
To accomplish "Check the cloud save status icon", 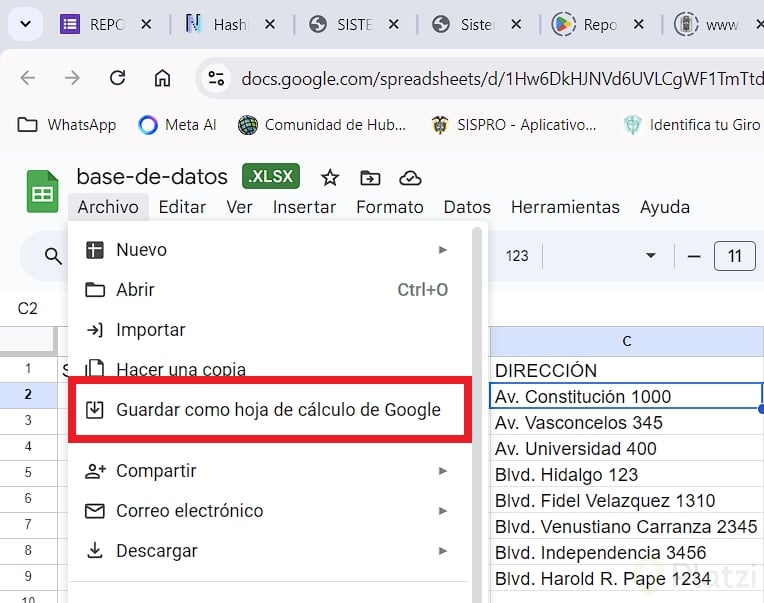I will pyautogui.click(x=410, y=178).
